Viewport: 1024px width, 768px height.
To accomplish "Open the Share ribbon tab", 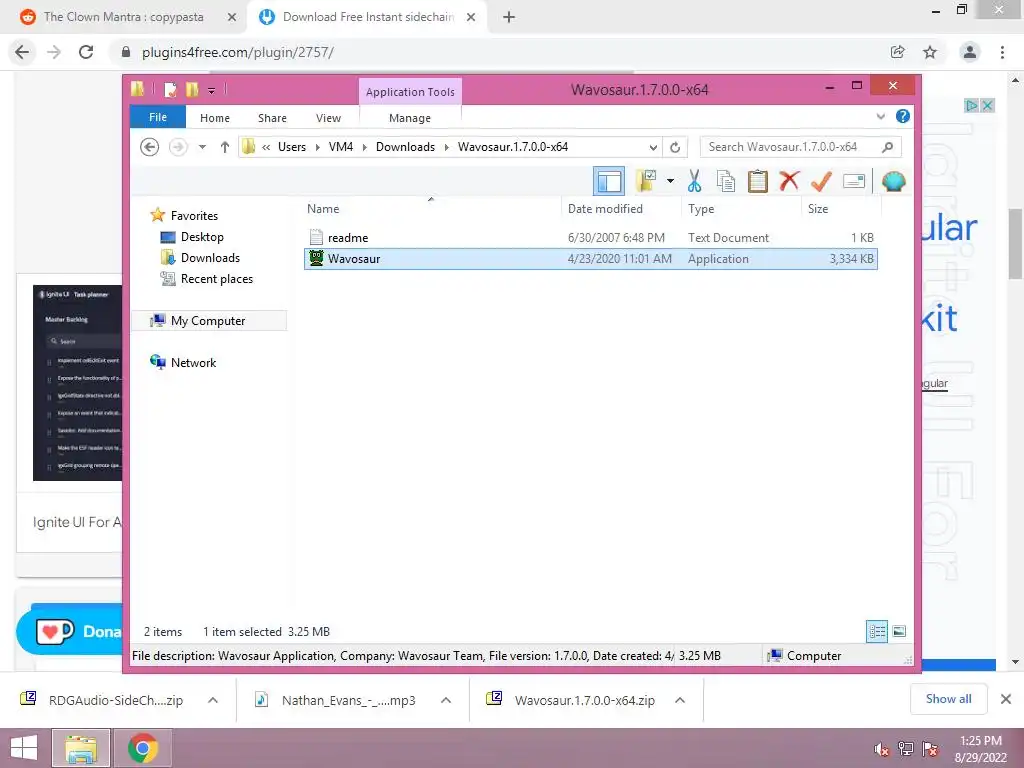I will pyautogui.click(x=272, y=118).
